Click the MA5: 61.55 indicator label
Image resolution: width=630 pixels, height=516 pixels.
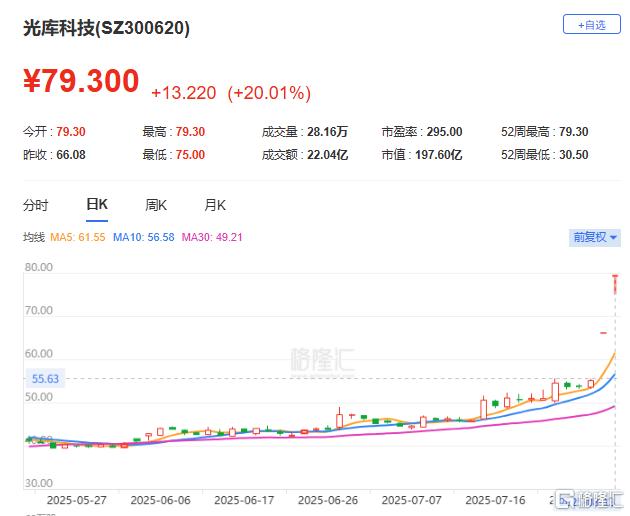click(78, 237)
